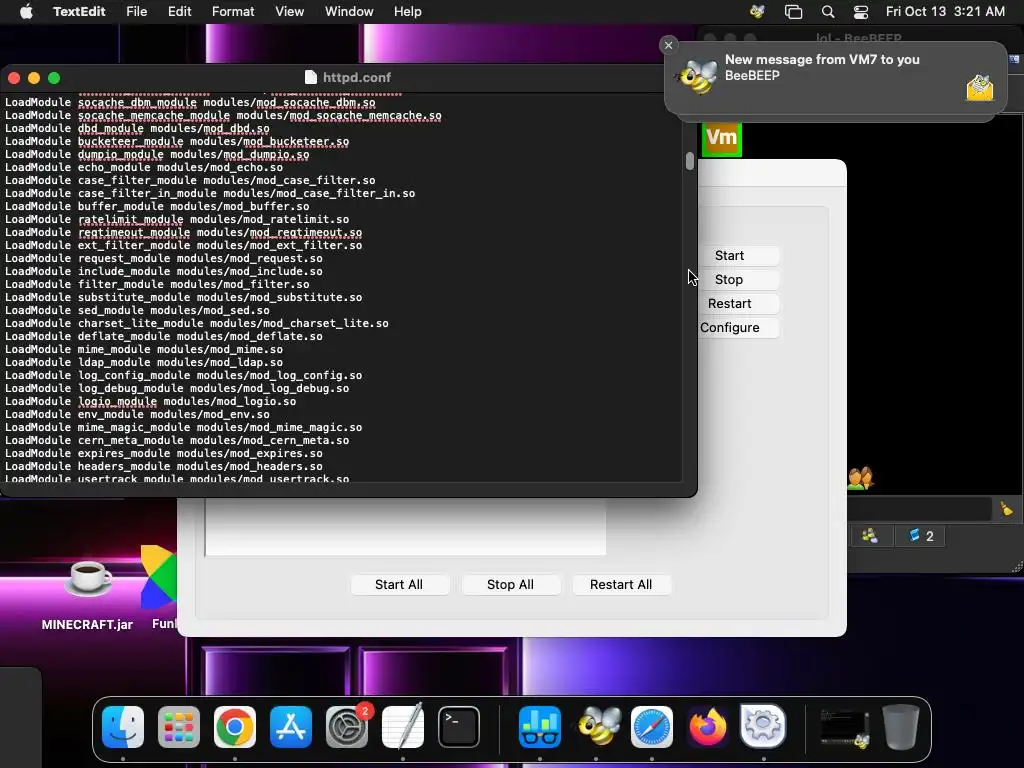1024x768 pixels.
Task: Open Launchpad from the dock
Action: [x=179, y=727]
